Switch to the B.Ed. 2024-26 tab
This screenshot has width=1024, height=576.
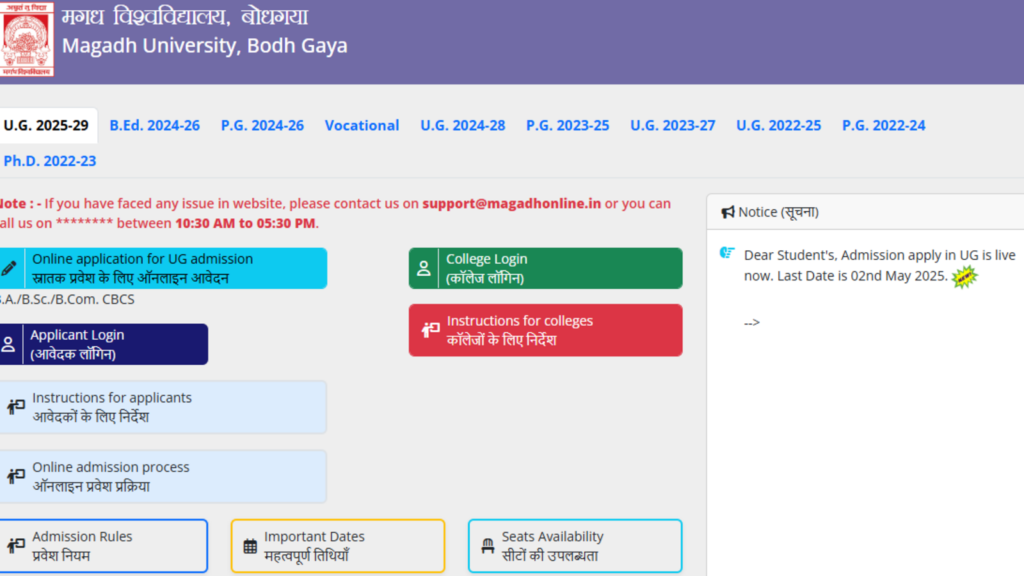point(155,125)
